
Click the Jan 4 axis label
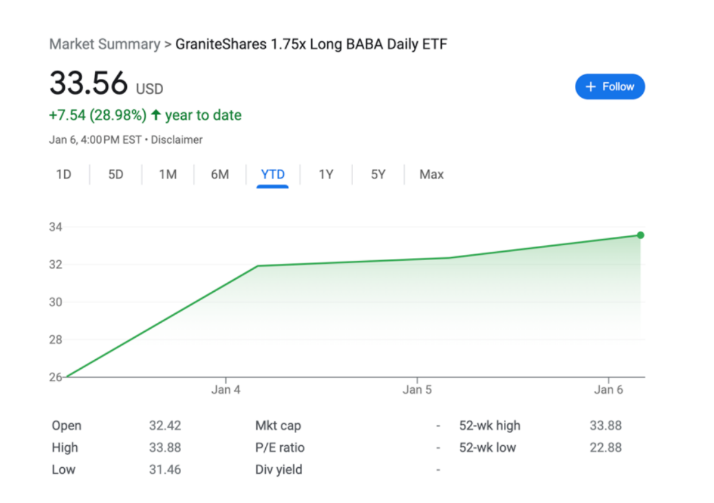pos(226,390)
